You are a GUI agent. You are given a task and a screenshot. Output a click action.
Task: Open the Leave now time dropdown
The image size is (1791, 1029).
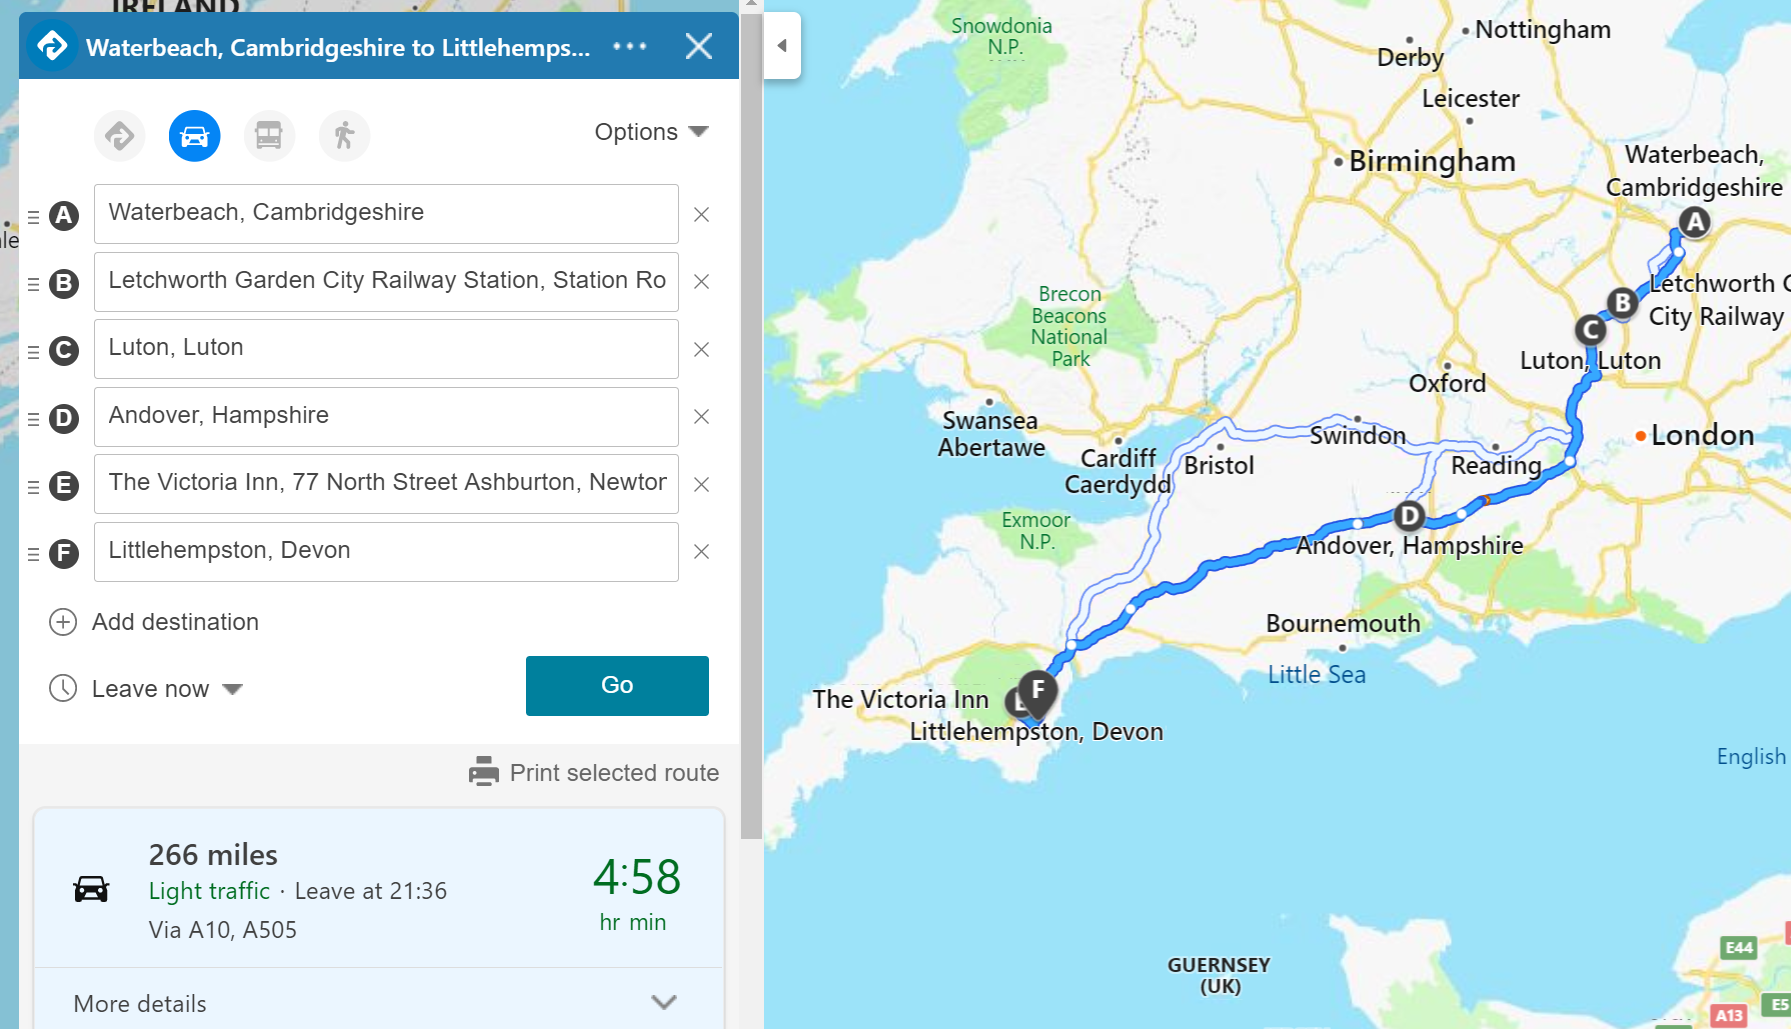click(x=166, y=689)
